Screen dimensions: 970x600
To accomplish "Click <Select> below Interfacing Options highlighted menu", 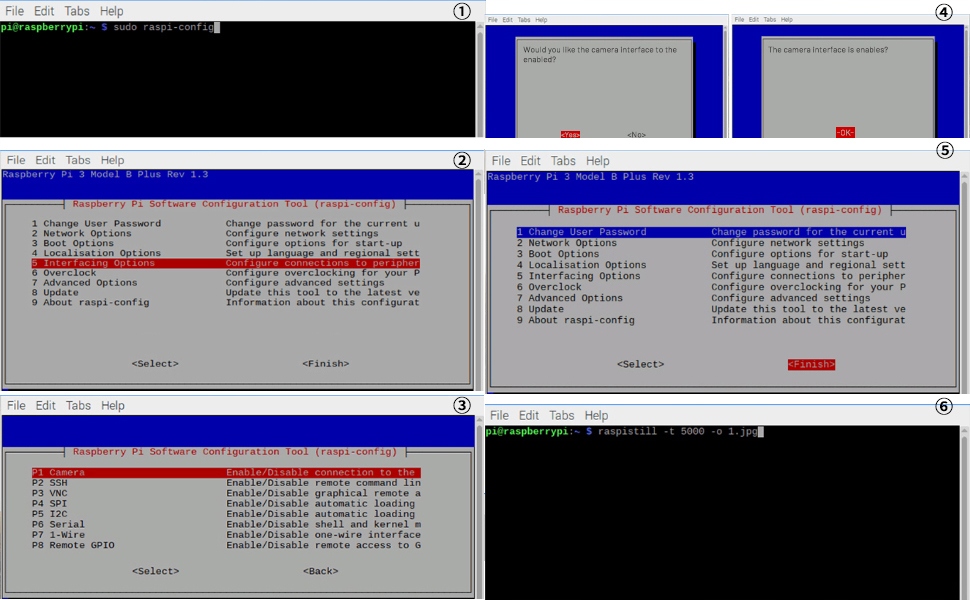I will click(155, 364).
